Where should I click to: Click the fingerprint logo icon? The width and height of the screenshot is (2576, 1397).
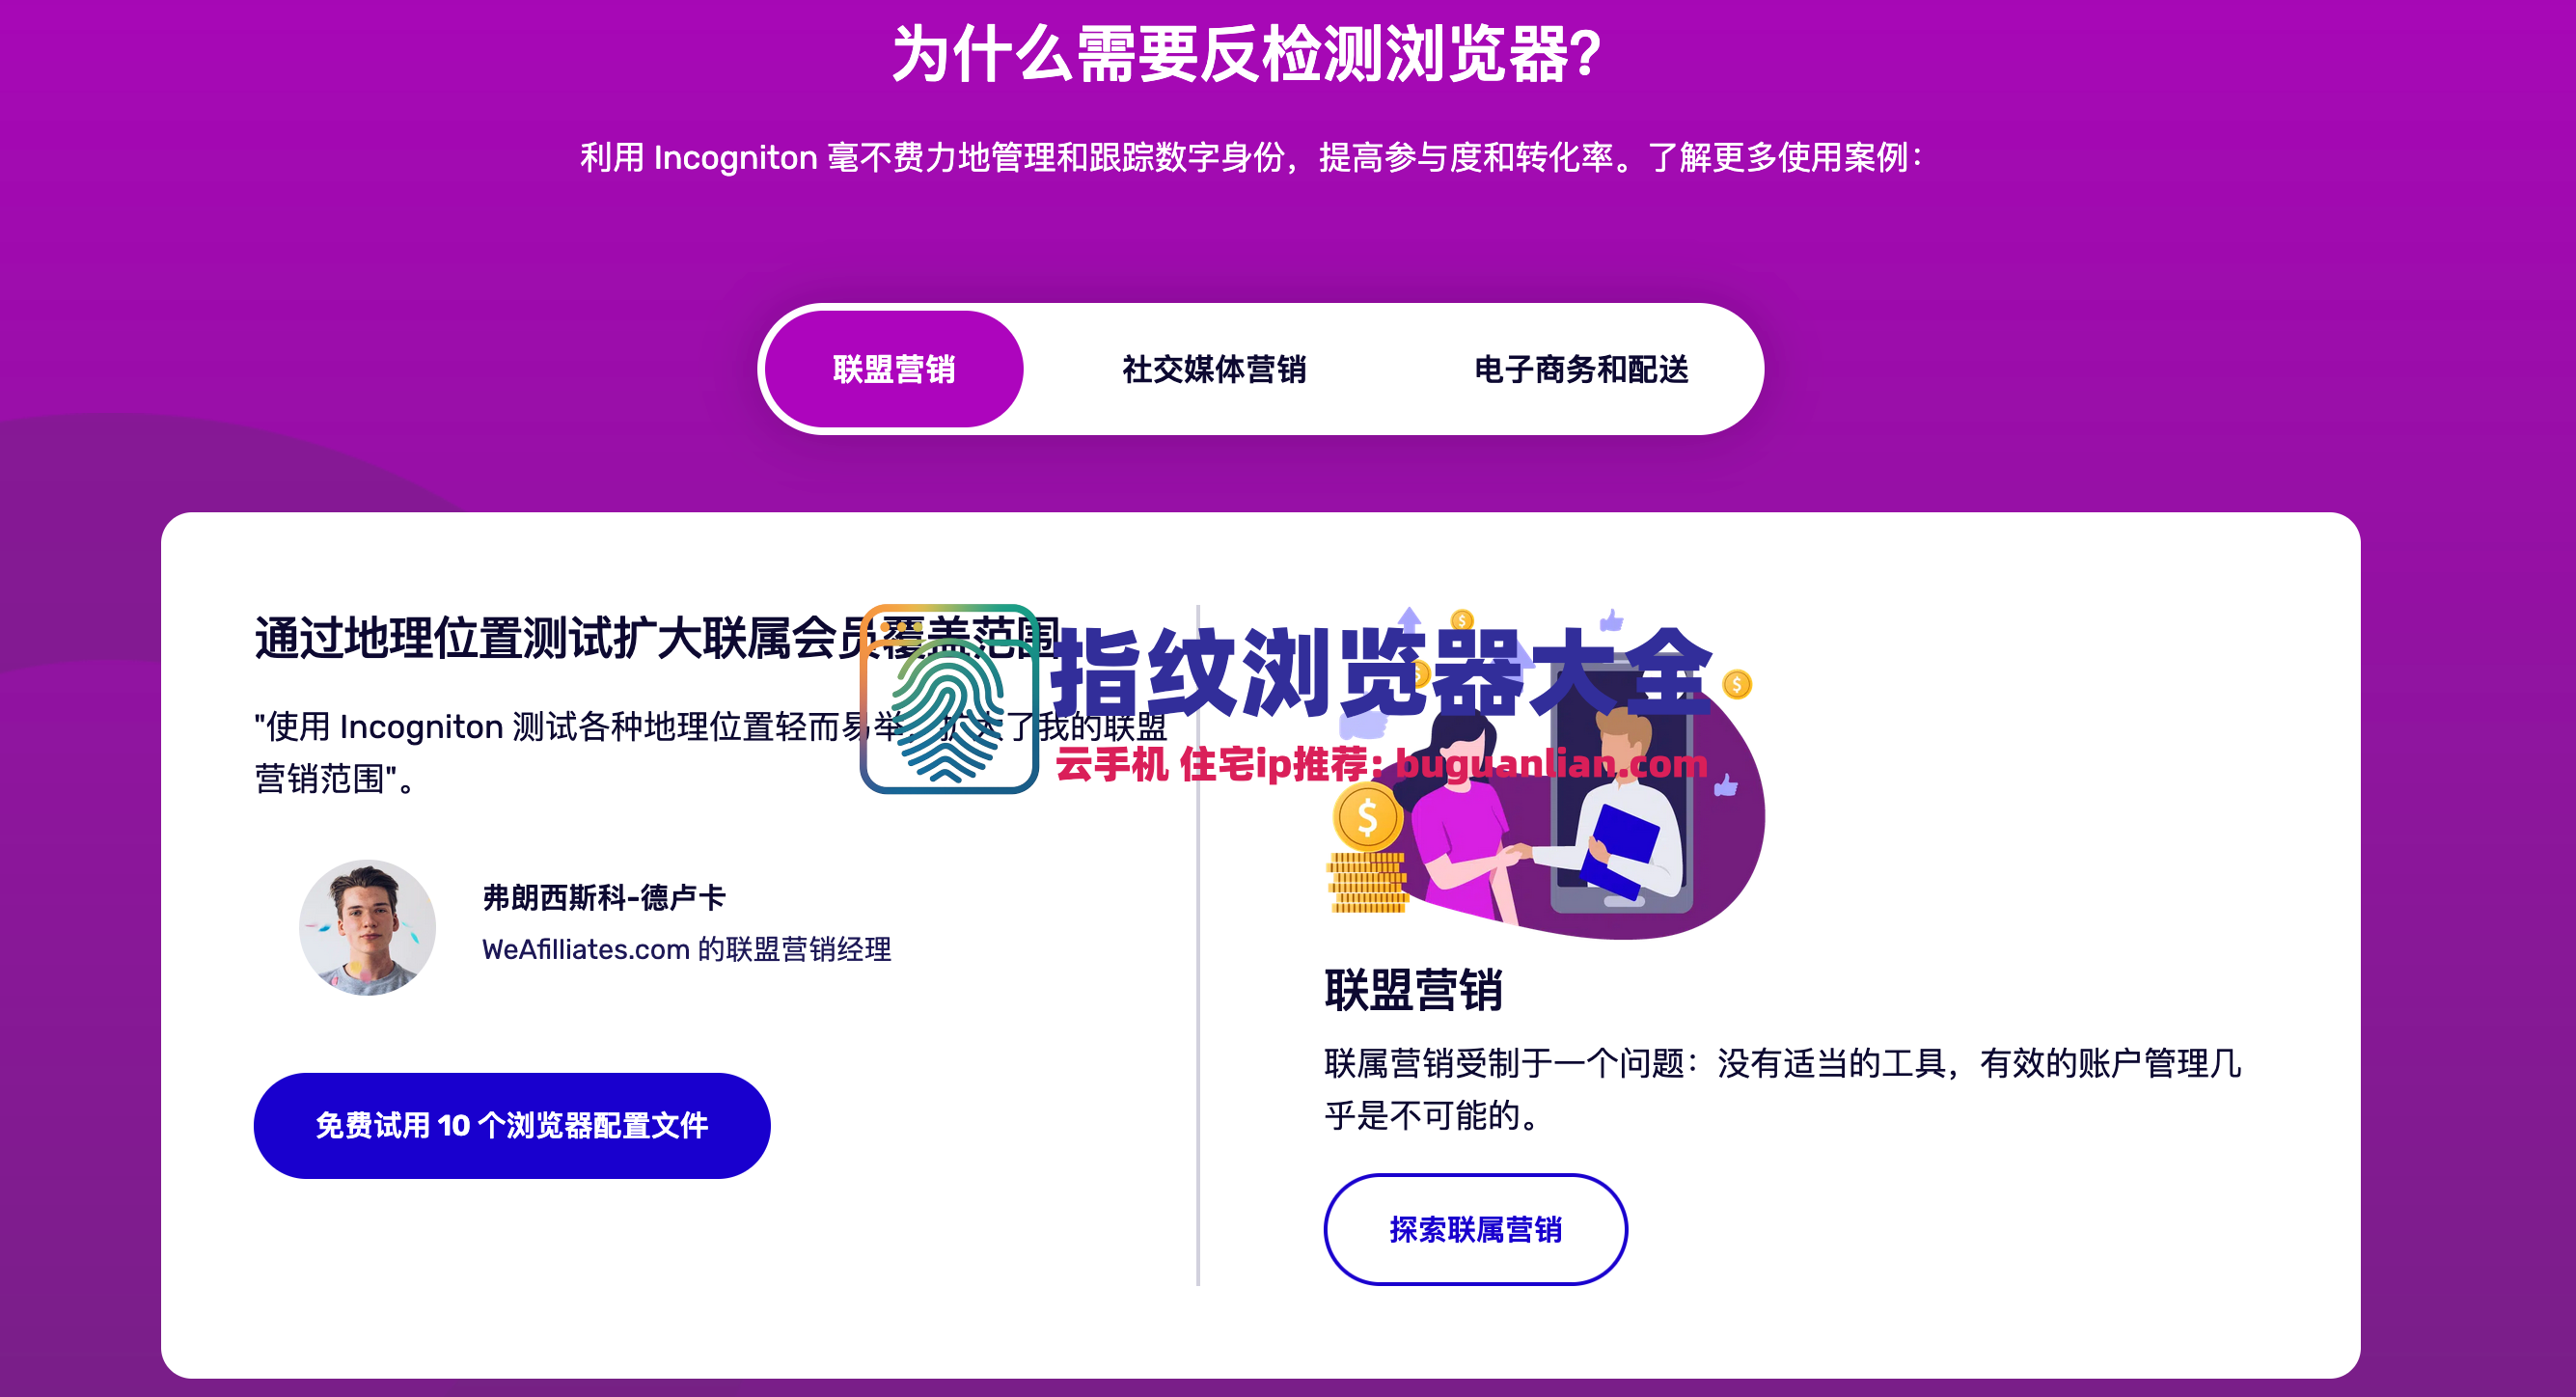pos(949,699)
